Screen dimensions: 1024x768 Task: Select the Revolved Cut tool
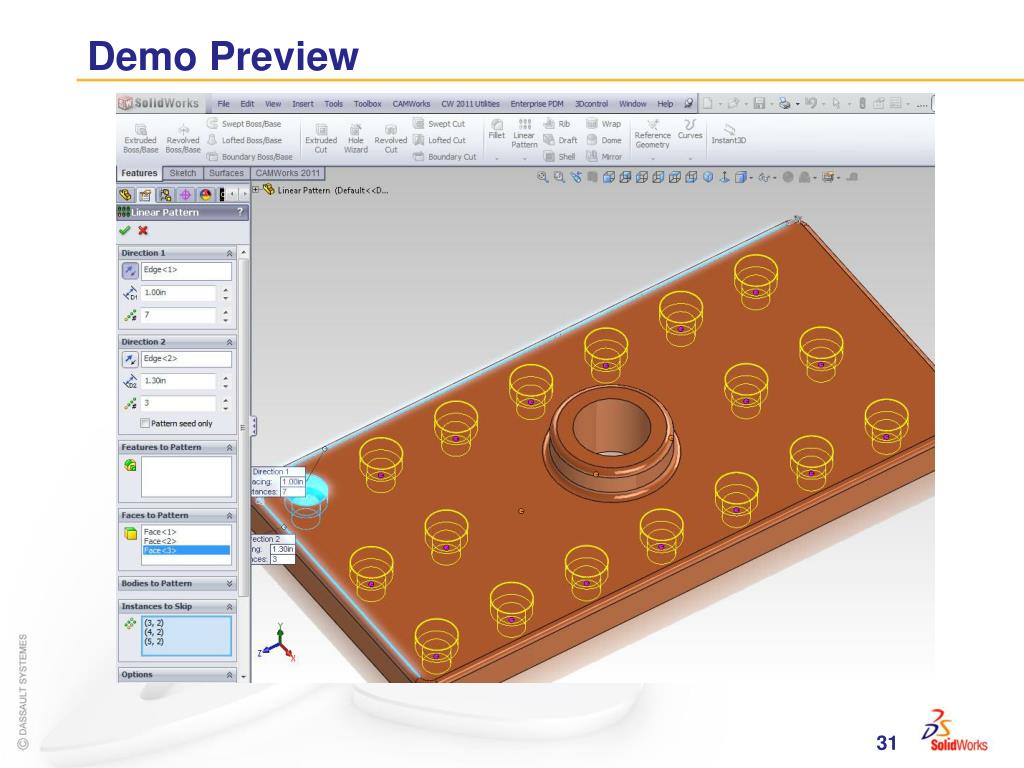click(391, 139)
